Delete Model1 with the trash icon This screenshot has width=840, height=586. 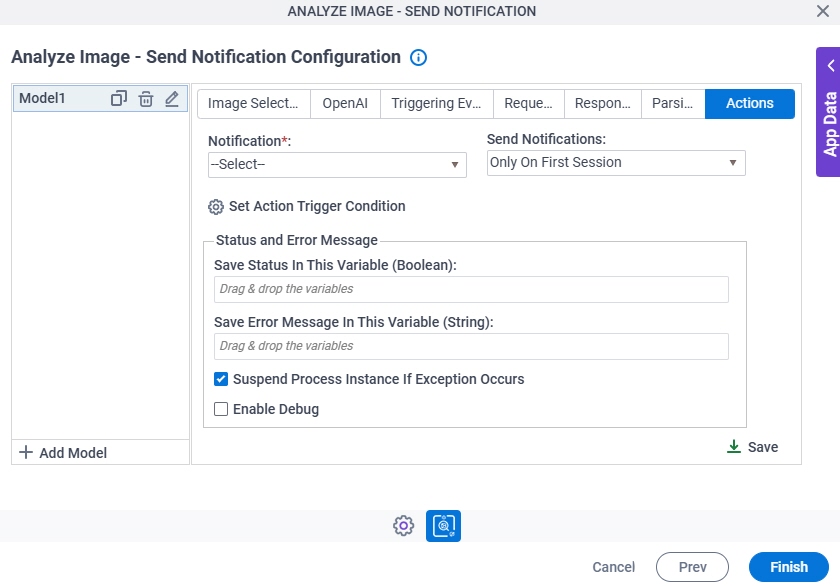146,99
